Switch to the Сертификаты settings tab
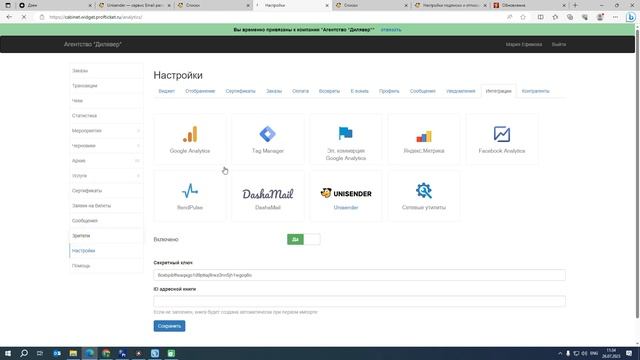The height and width of the screenshot is (360, 640). pos(240,91)
